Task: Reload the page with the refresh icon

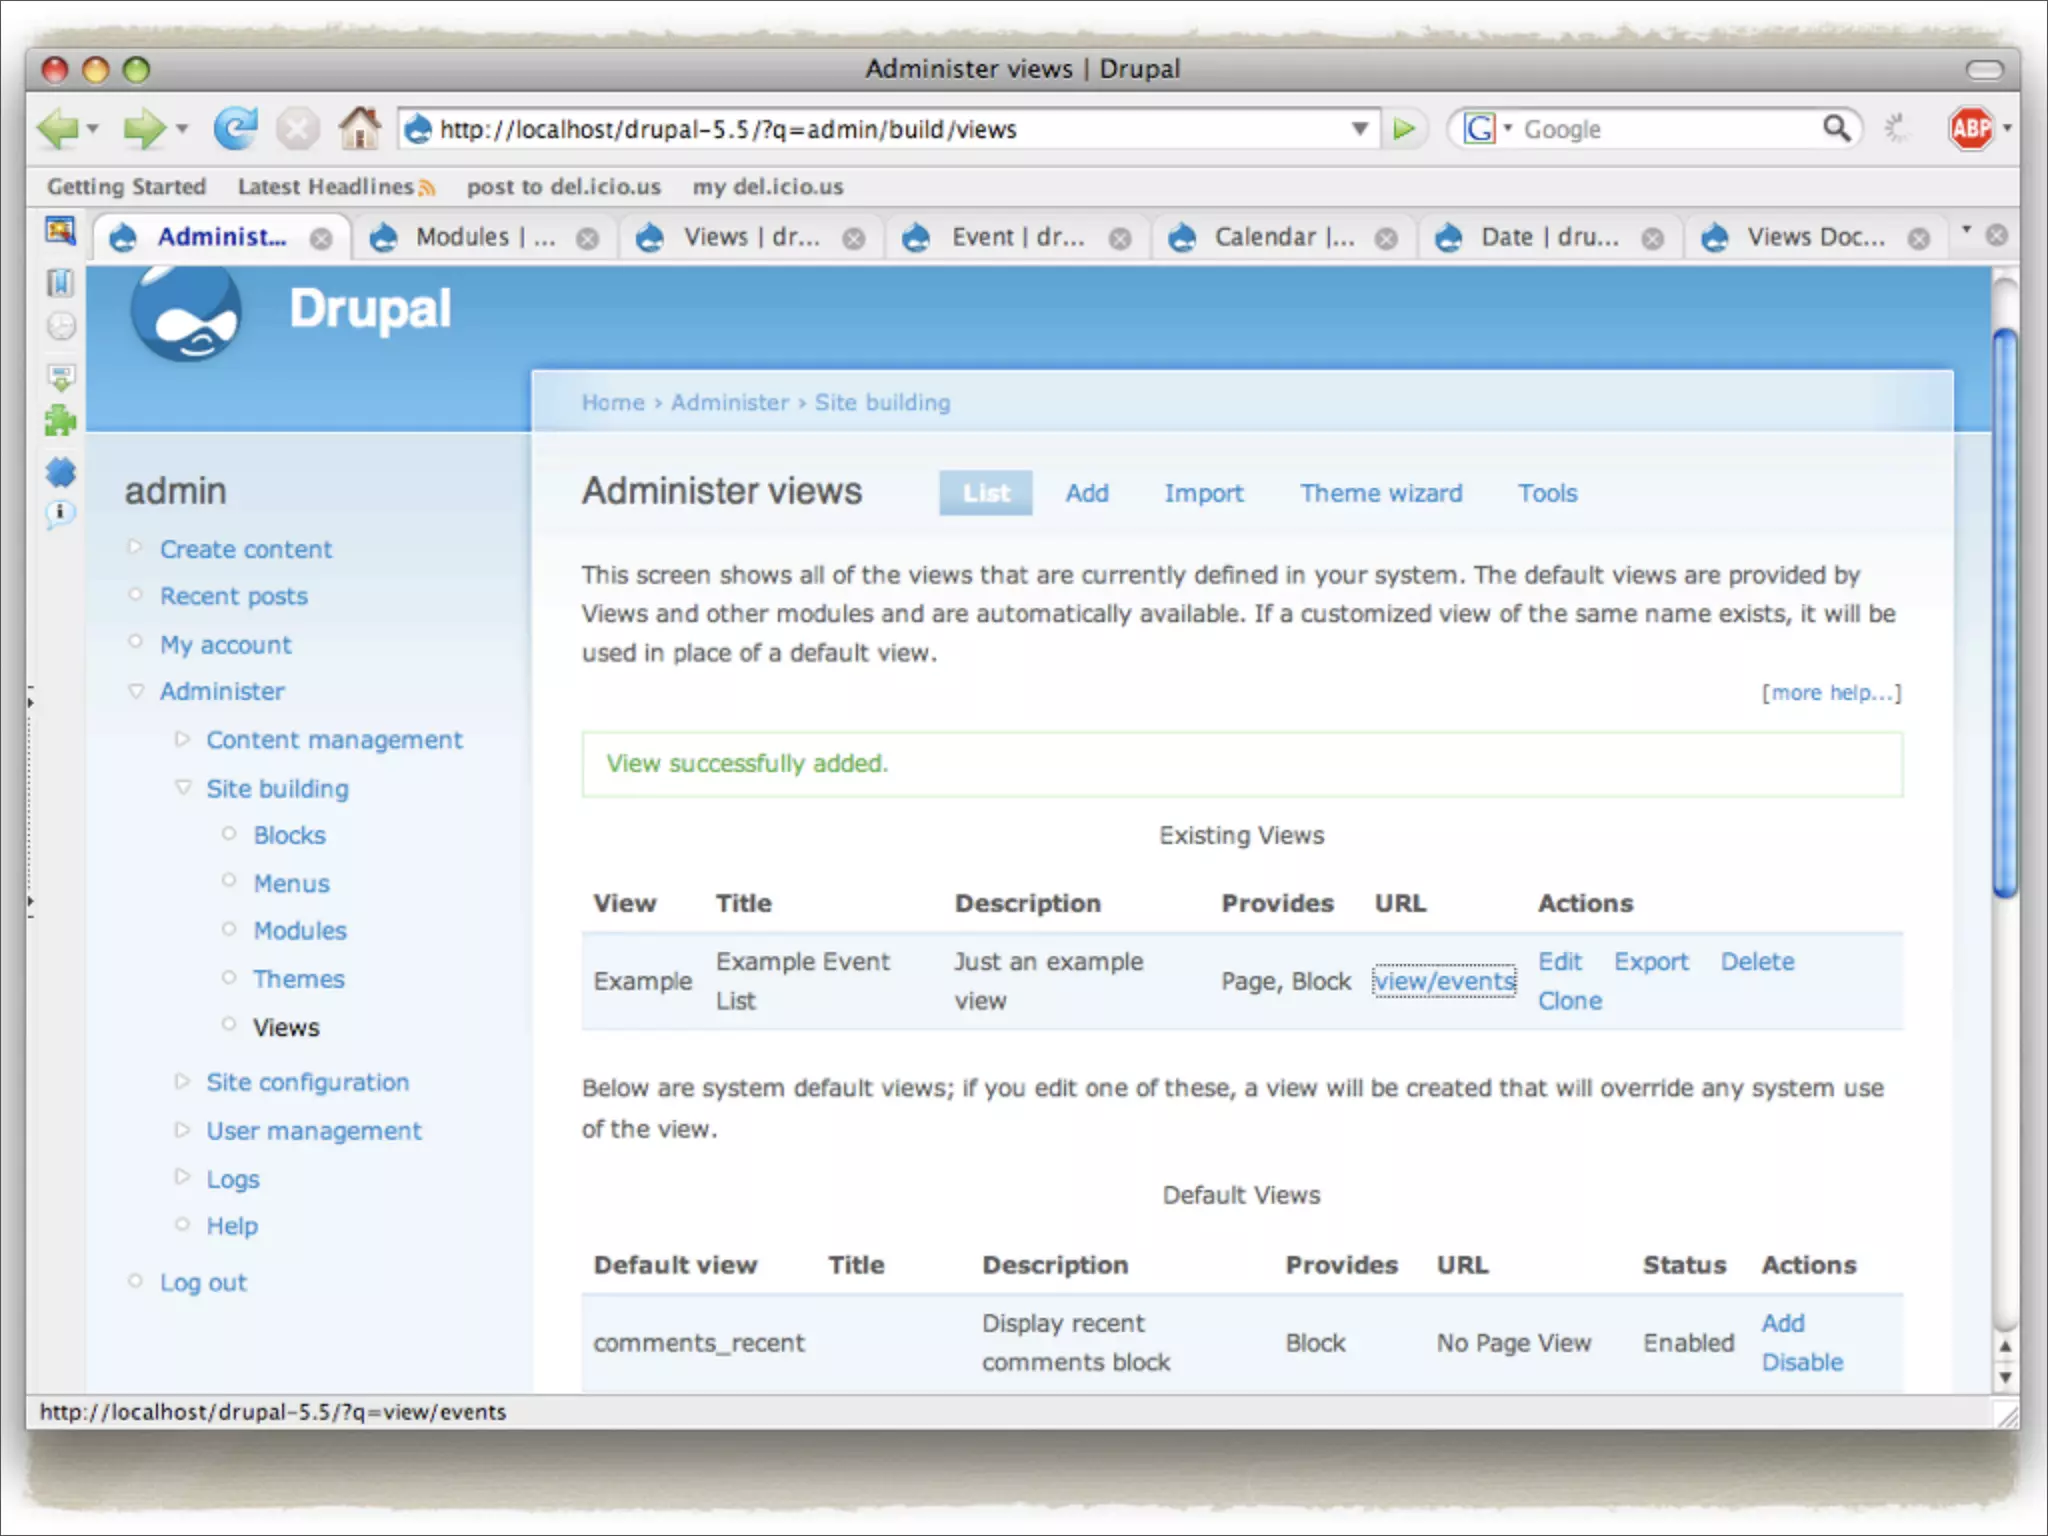Action: 236,129
